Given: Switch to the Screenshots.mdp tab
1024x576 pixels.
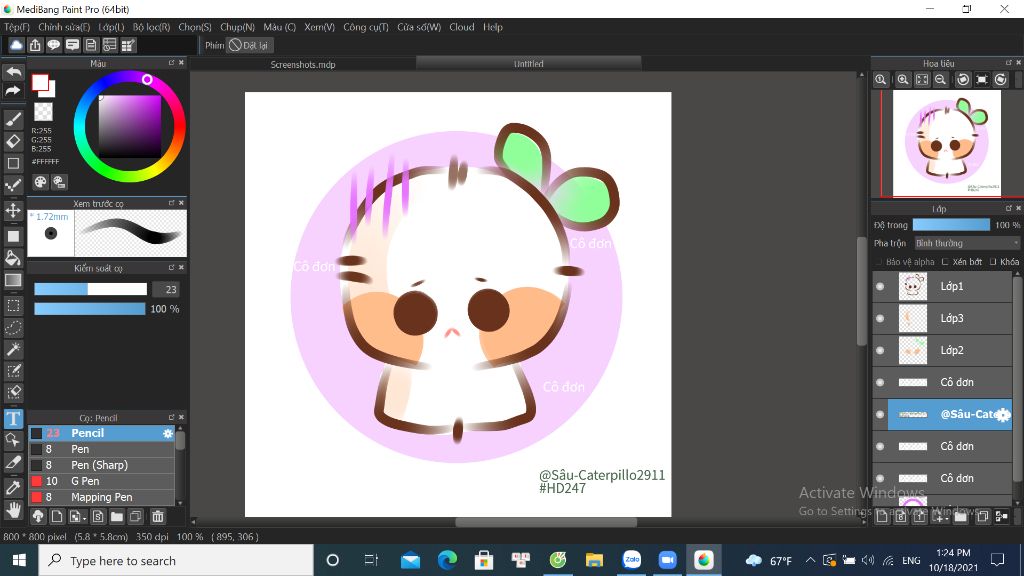Looking at the screenshot, I should coord(303,64).
